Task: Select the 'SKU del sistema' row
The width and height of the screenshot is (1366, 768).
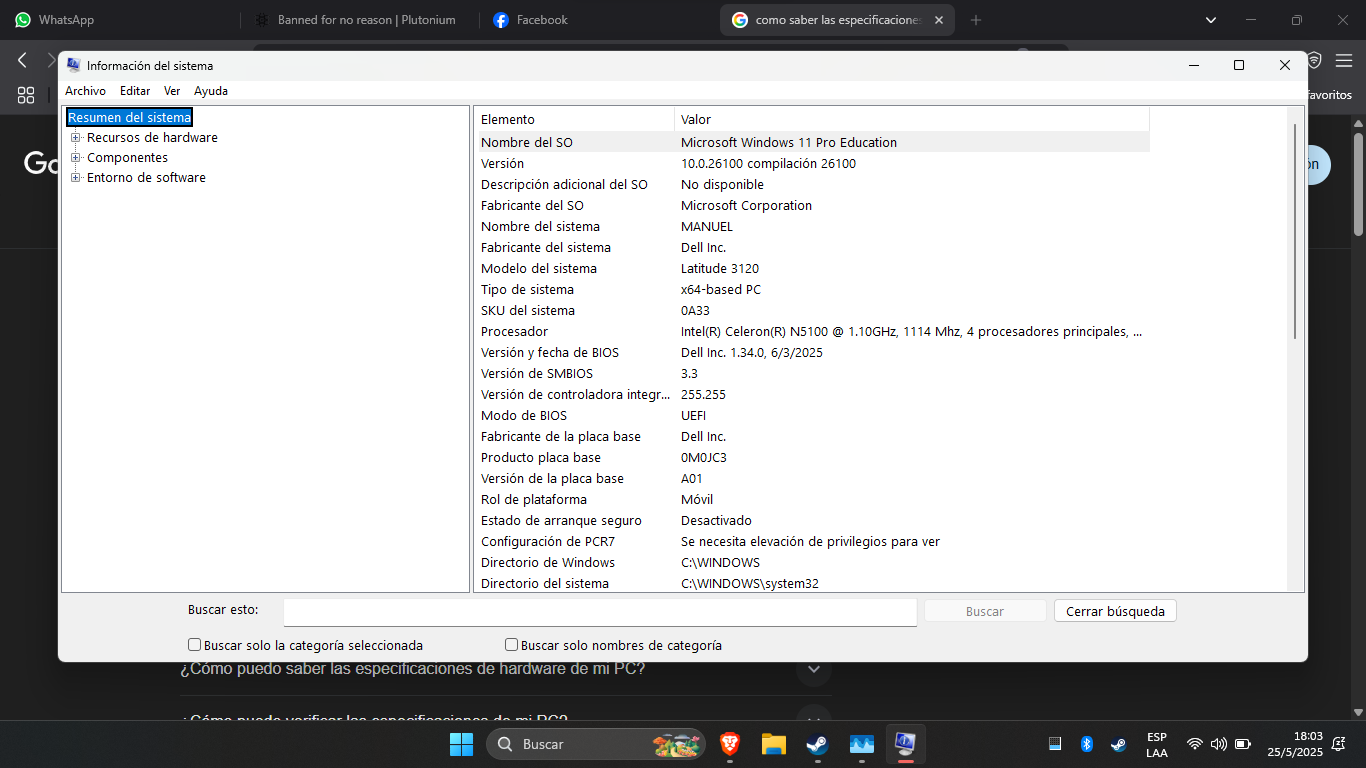Action: pyautogui.click(x=814, y=310)
